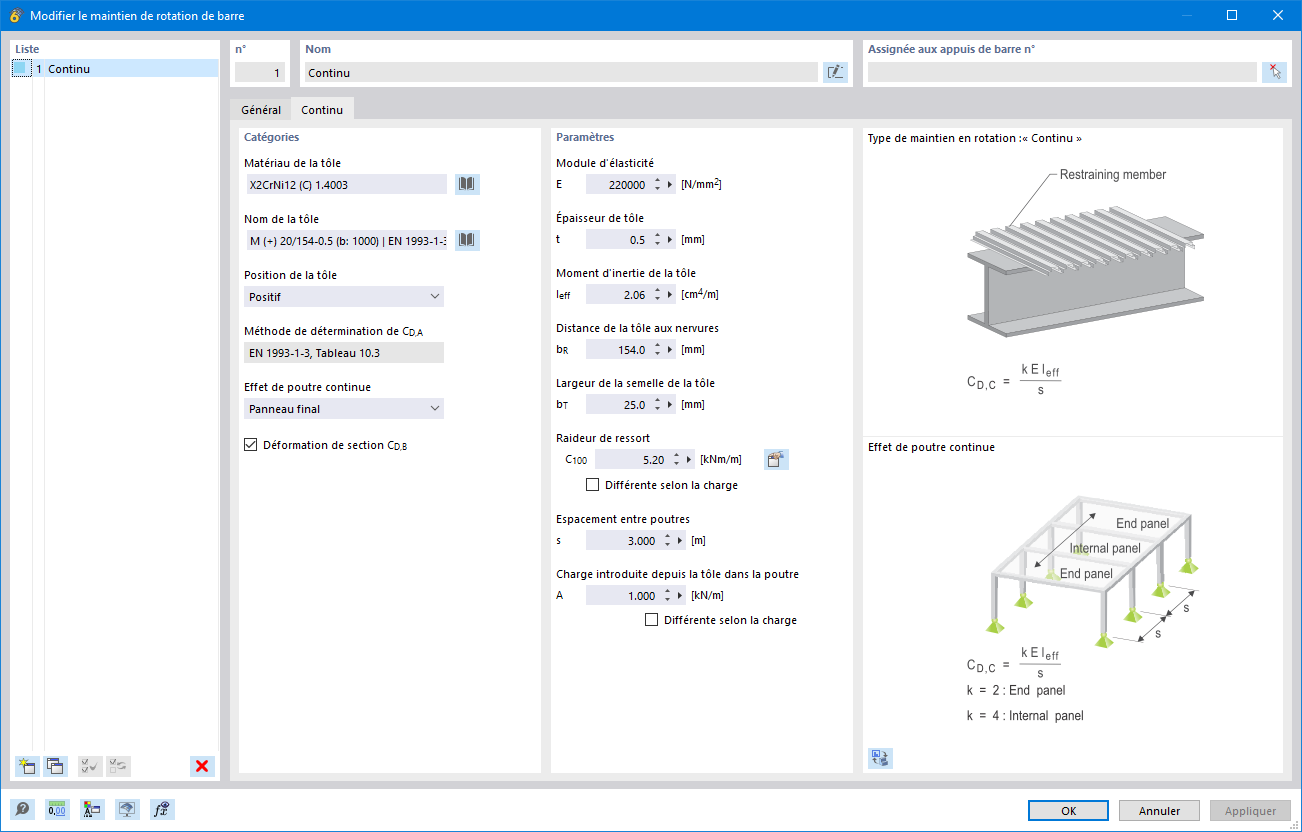The width and height of the screenshot is (1302, 832).
Task: Maximize the dialog window
Action: tap(1232, 15)
